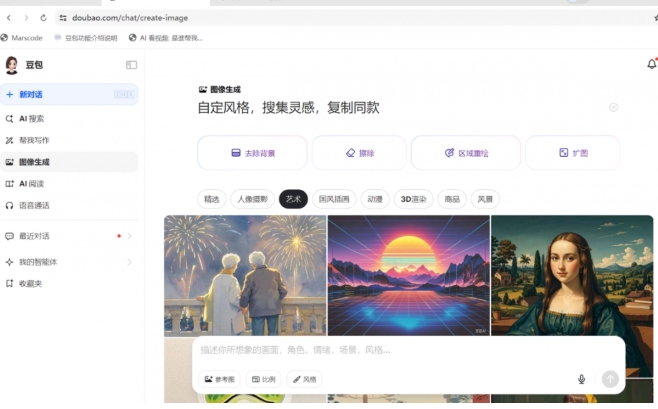Select the 国风插画 category tab
The image size is (658, 409).
[334, 199]
